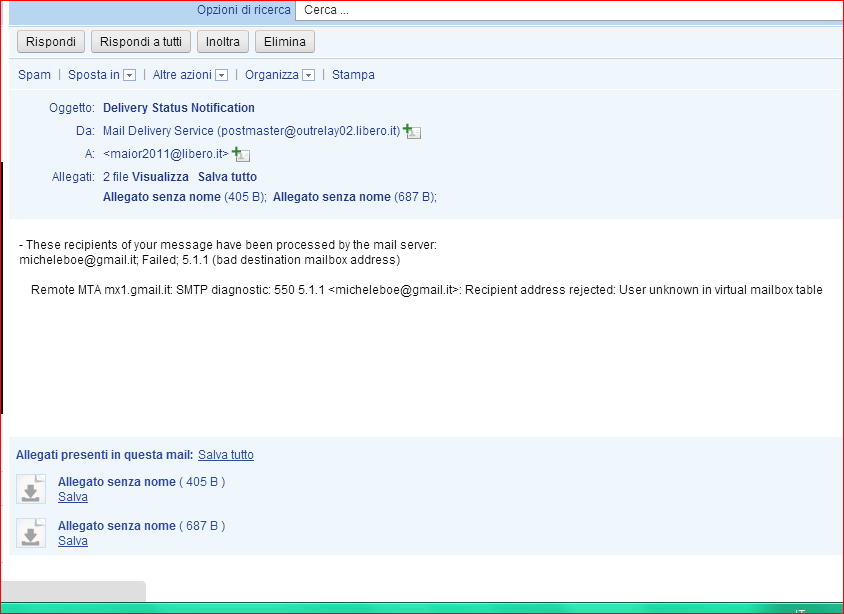The image size is (844, 614).
Task: Open 'Opzioni di ricerca' search options
Action: (243, 10)
